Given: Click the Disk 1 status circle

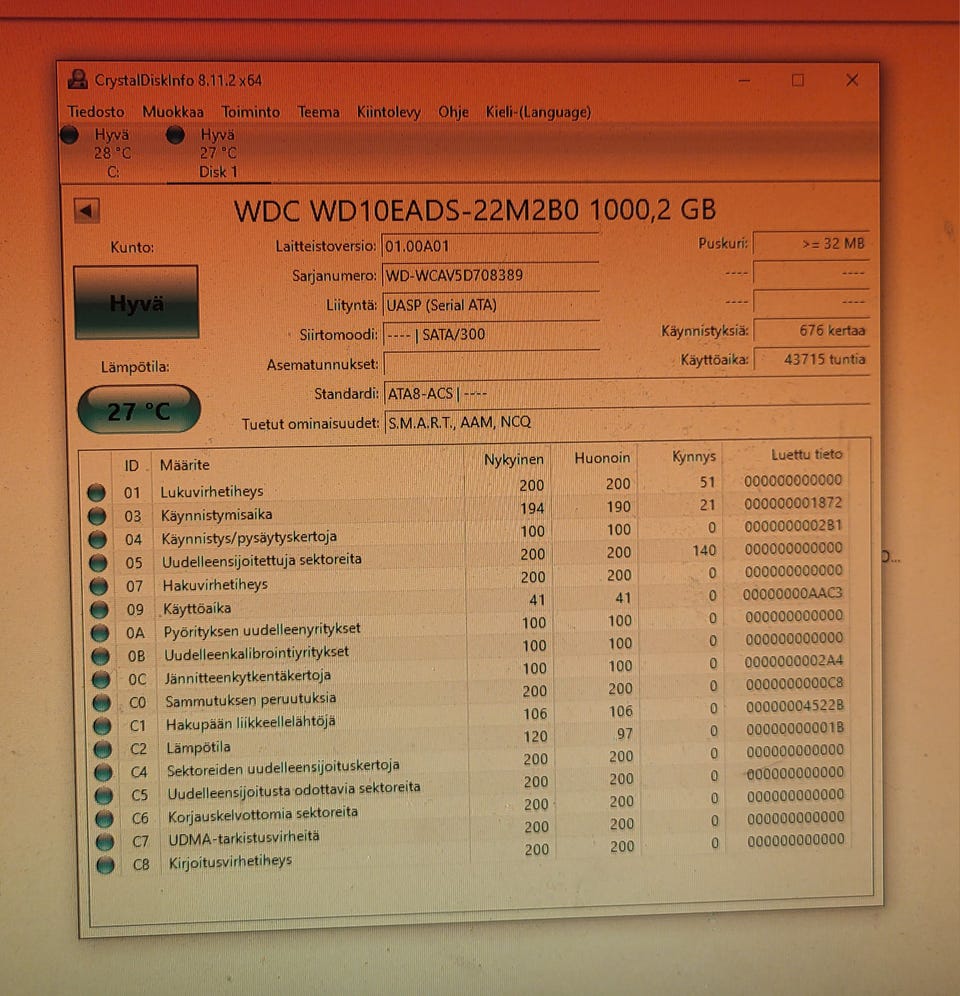Looking at the screenshot, I should point(175,135).
